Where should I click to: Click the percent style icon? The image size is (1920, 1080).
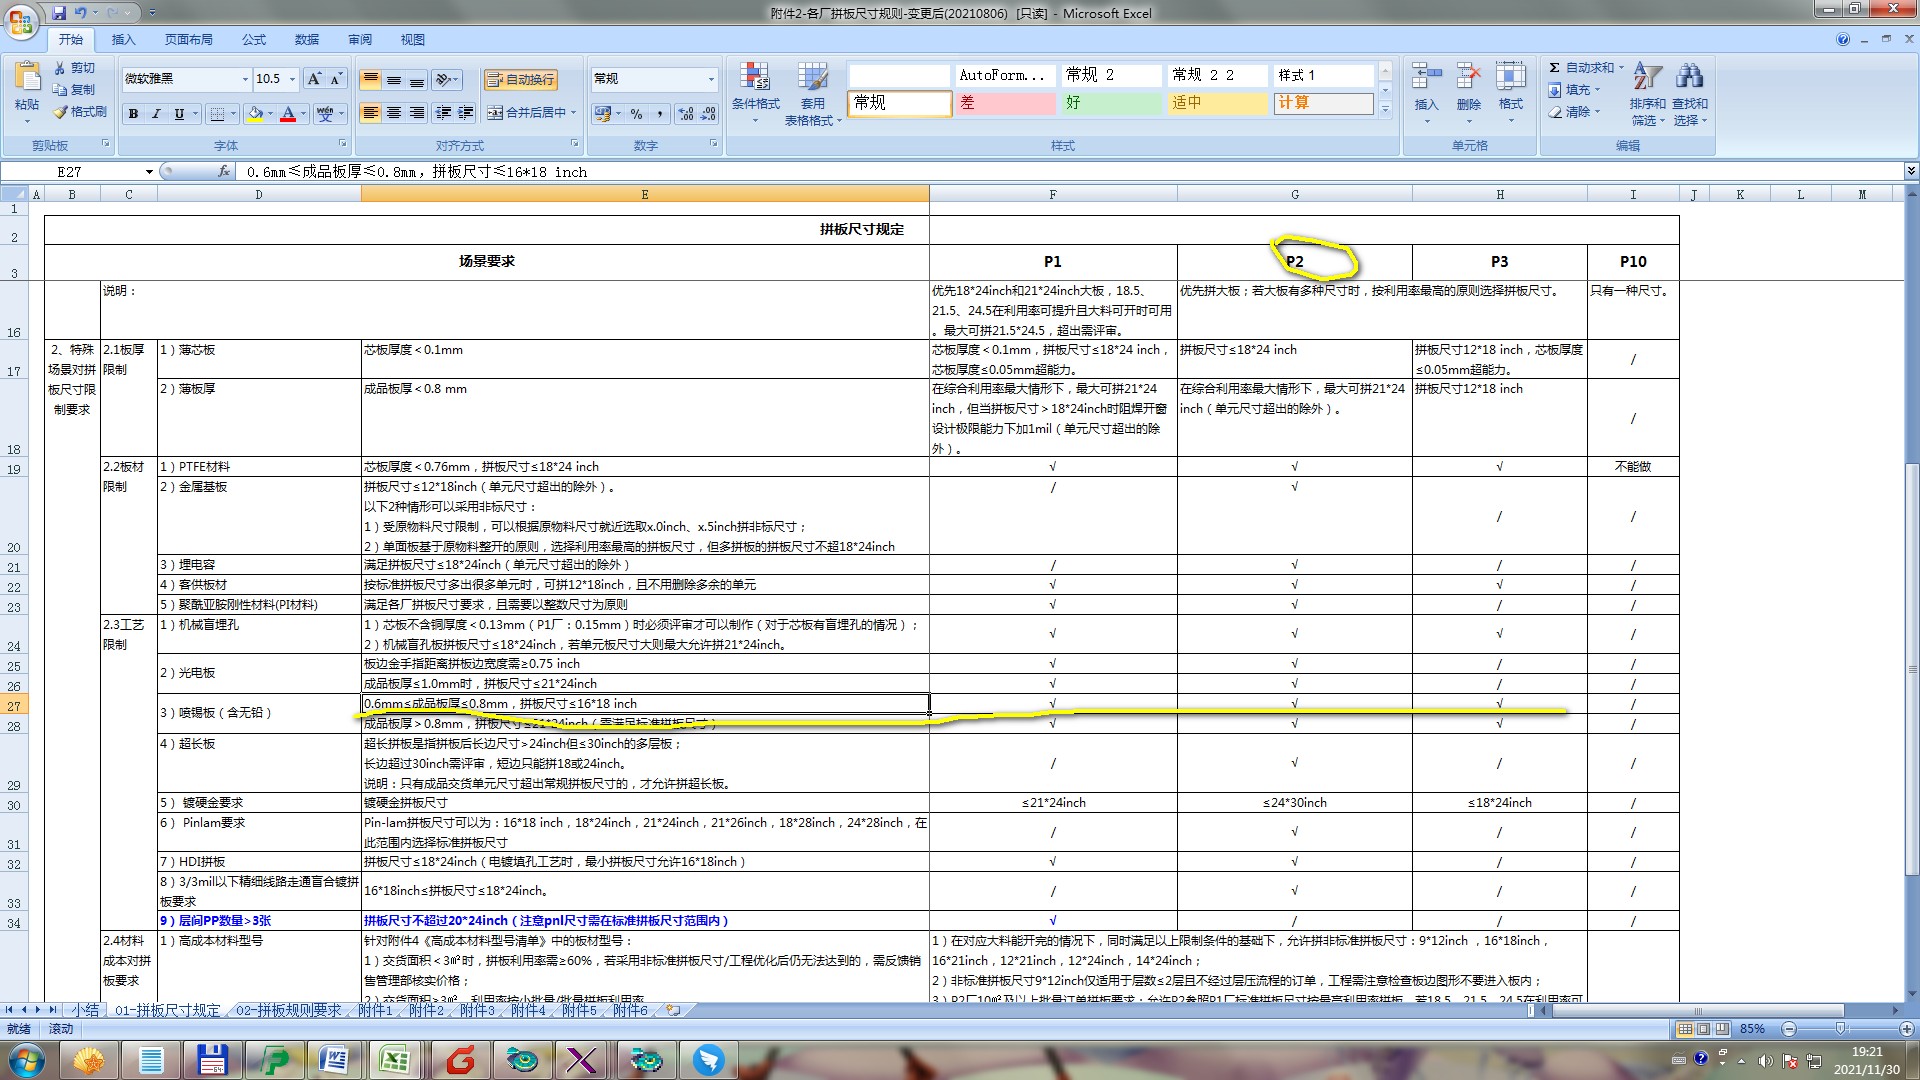pos(637,114)
